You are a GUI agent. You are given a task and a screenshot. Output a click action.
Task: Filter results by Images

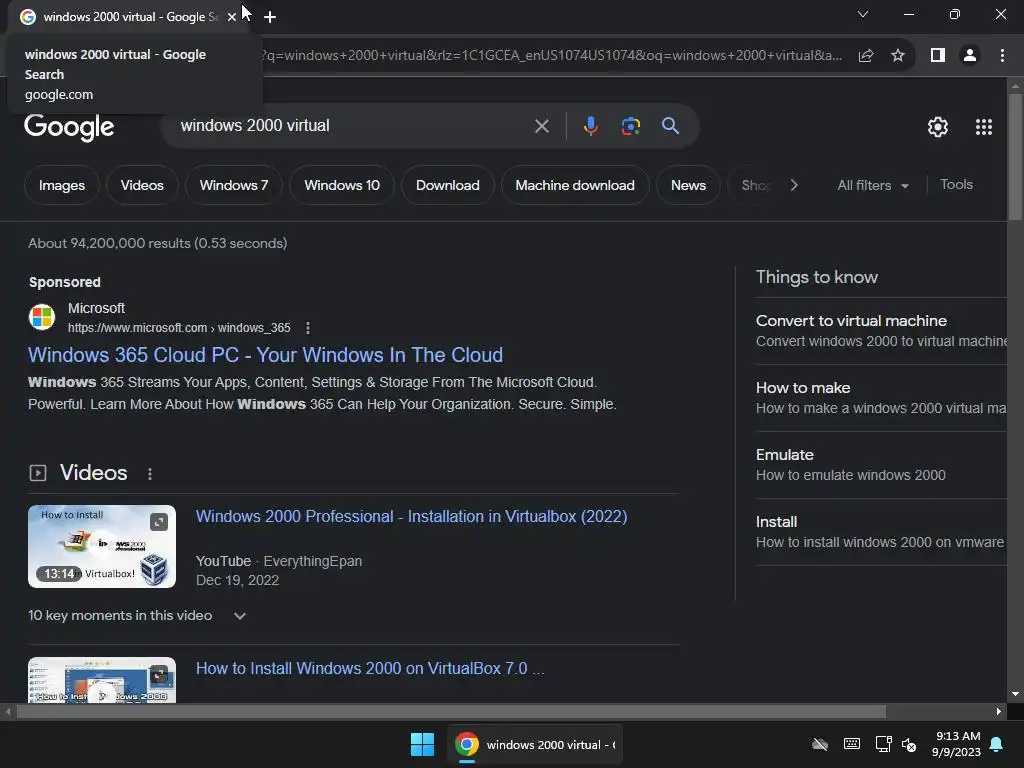[x=62, y=185]
